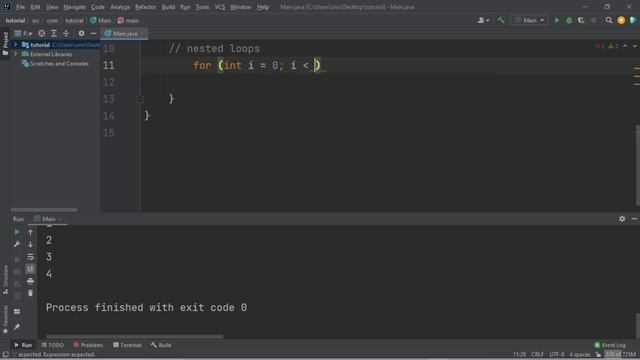
Task: Run the Main configuration from the top toolbar
Action: point(557,20)
